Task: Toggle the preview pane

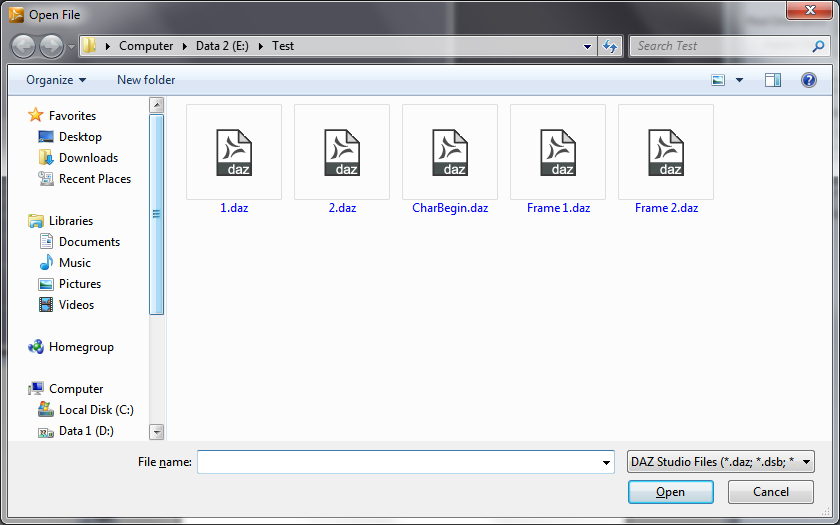Action: point(772,80)
